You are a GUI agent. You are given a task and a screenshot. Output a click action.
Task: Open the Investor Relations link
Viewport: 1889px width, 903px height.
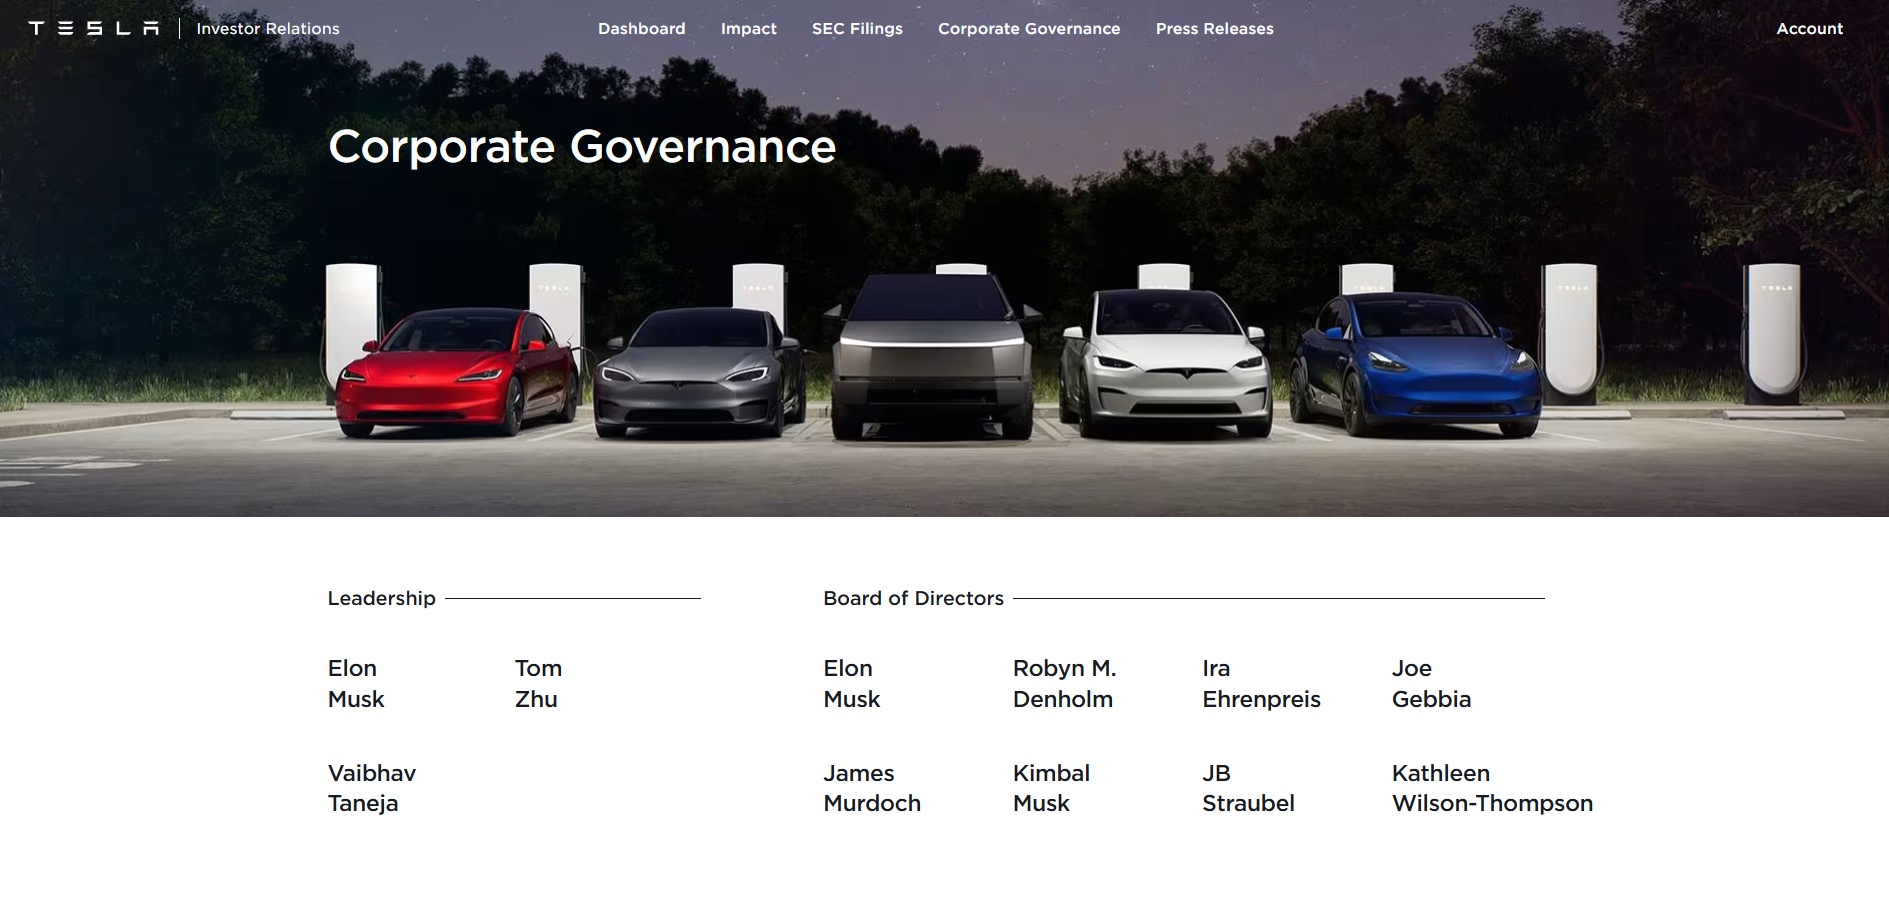coord(268,29)
